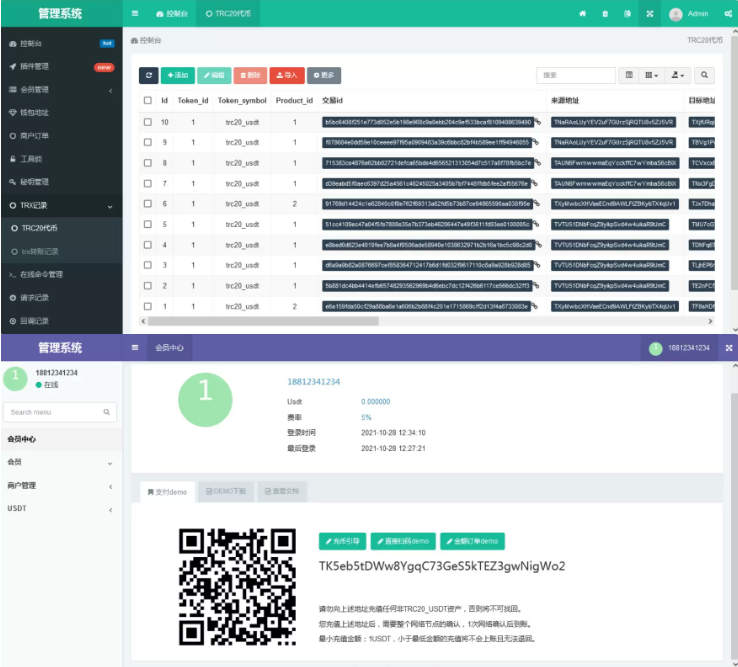The image size is (738, 667).
Task: Tick the checkbox for row Id 8
Action: click(148, 163)
